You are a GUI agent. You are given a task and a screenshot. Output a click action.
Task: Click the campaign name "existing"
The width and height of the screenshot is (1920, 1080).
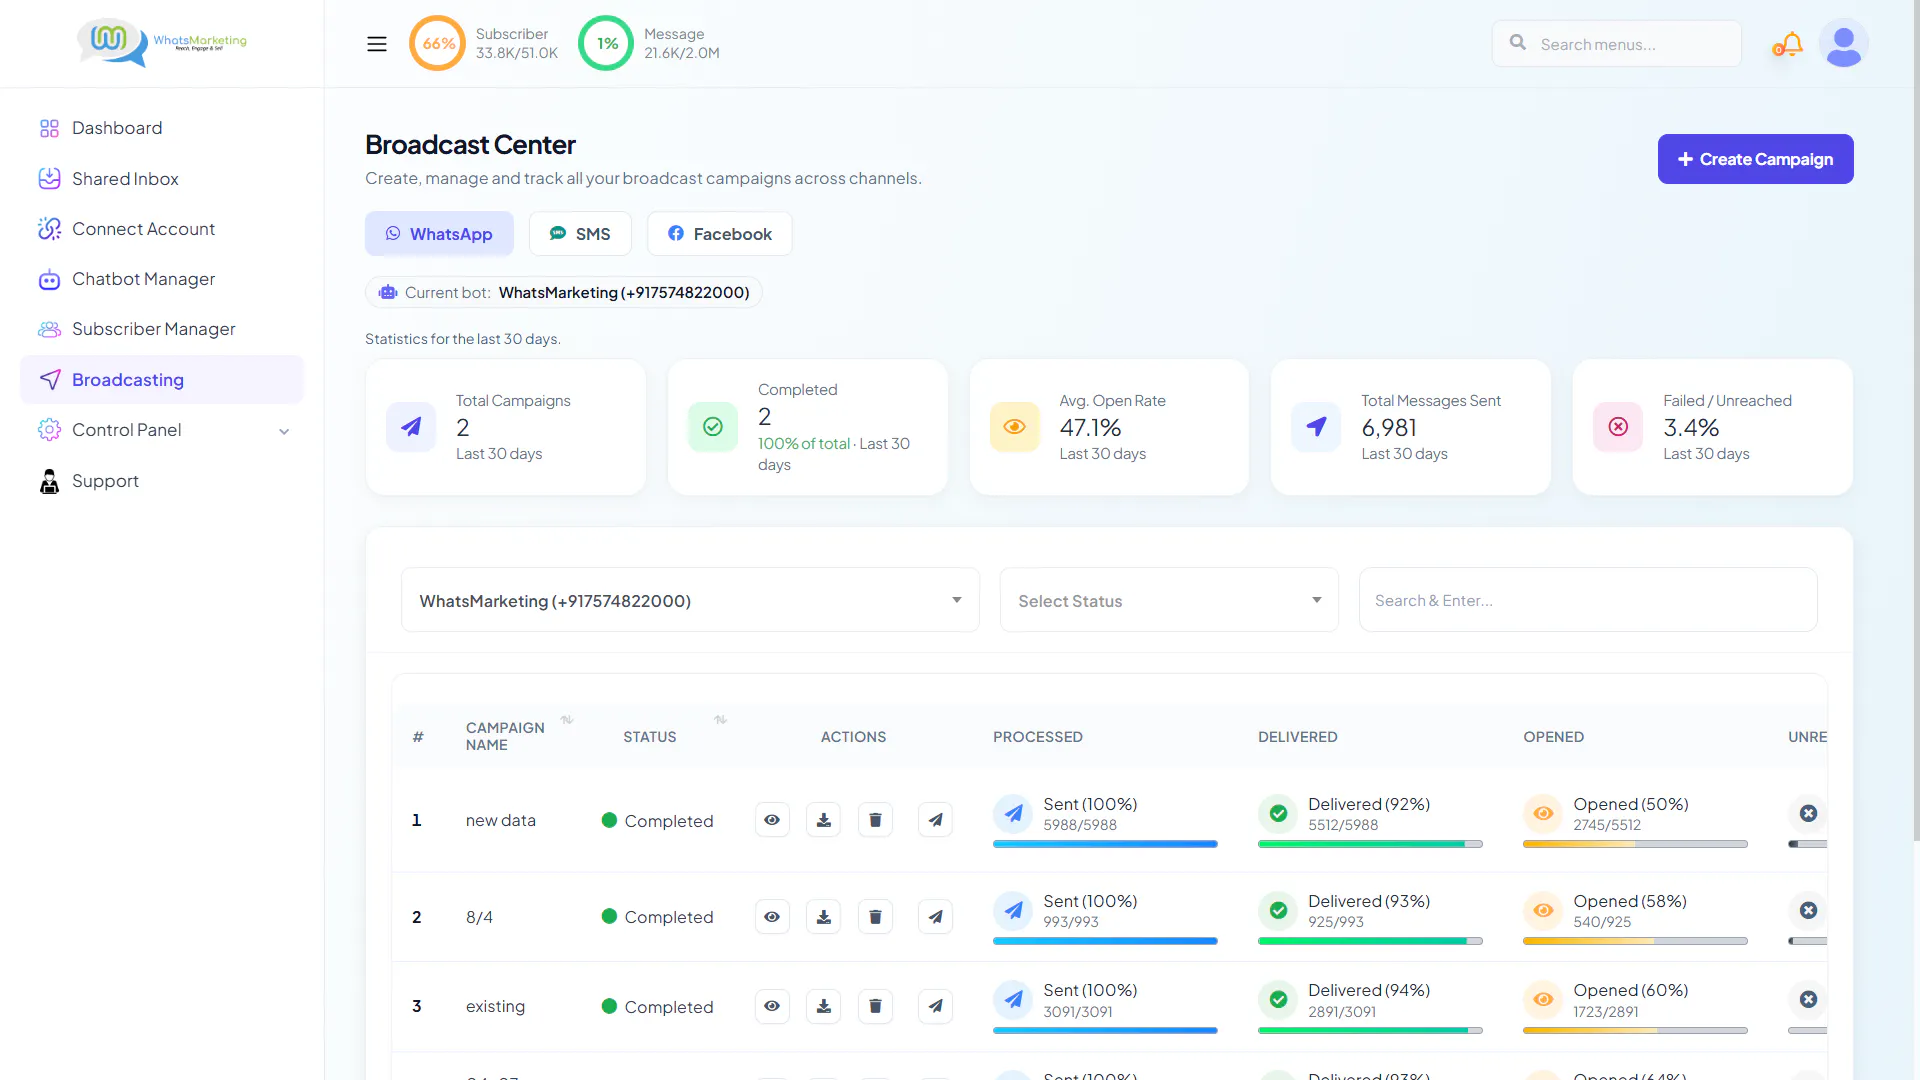click(x=495, y=1006)
